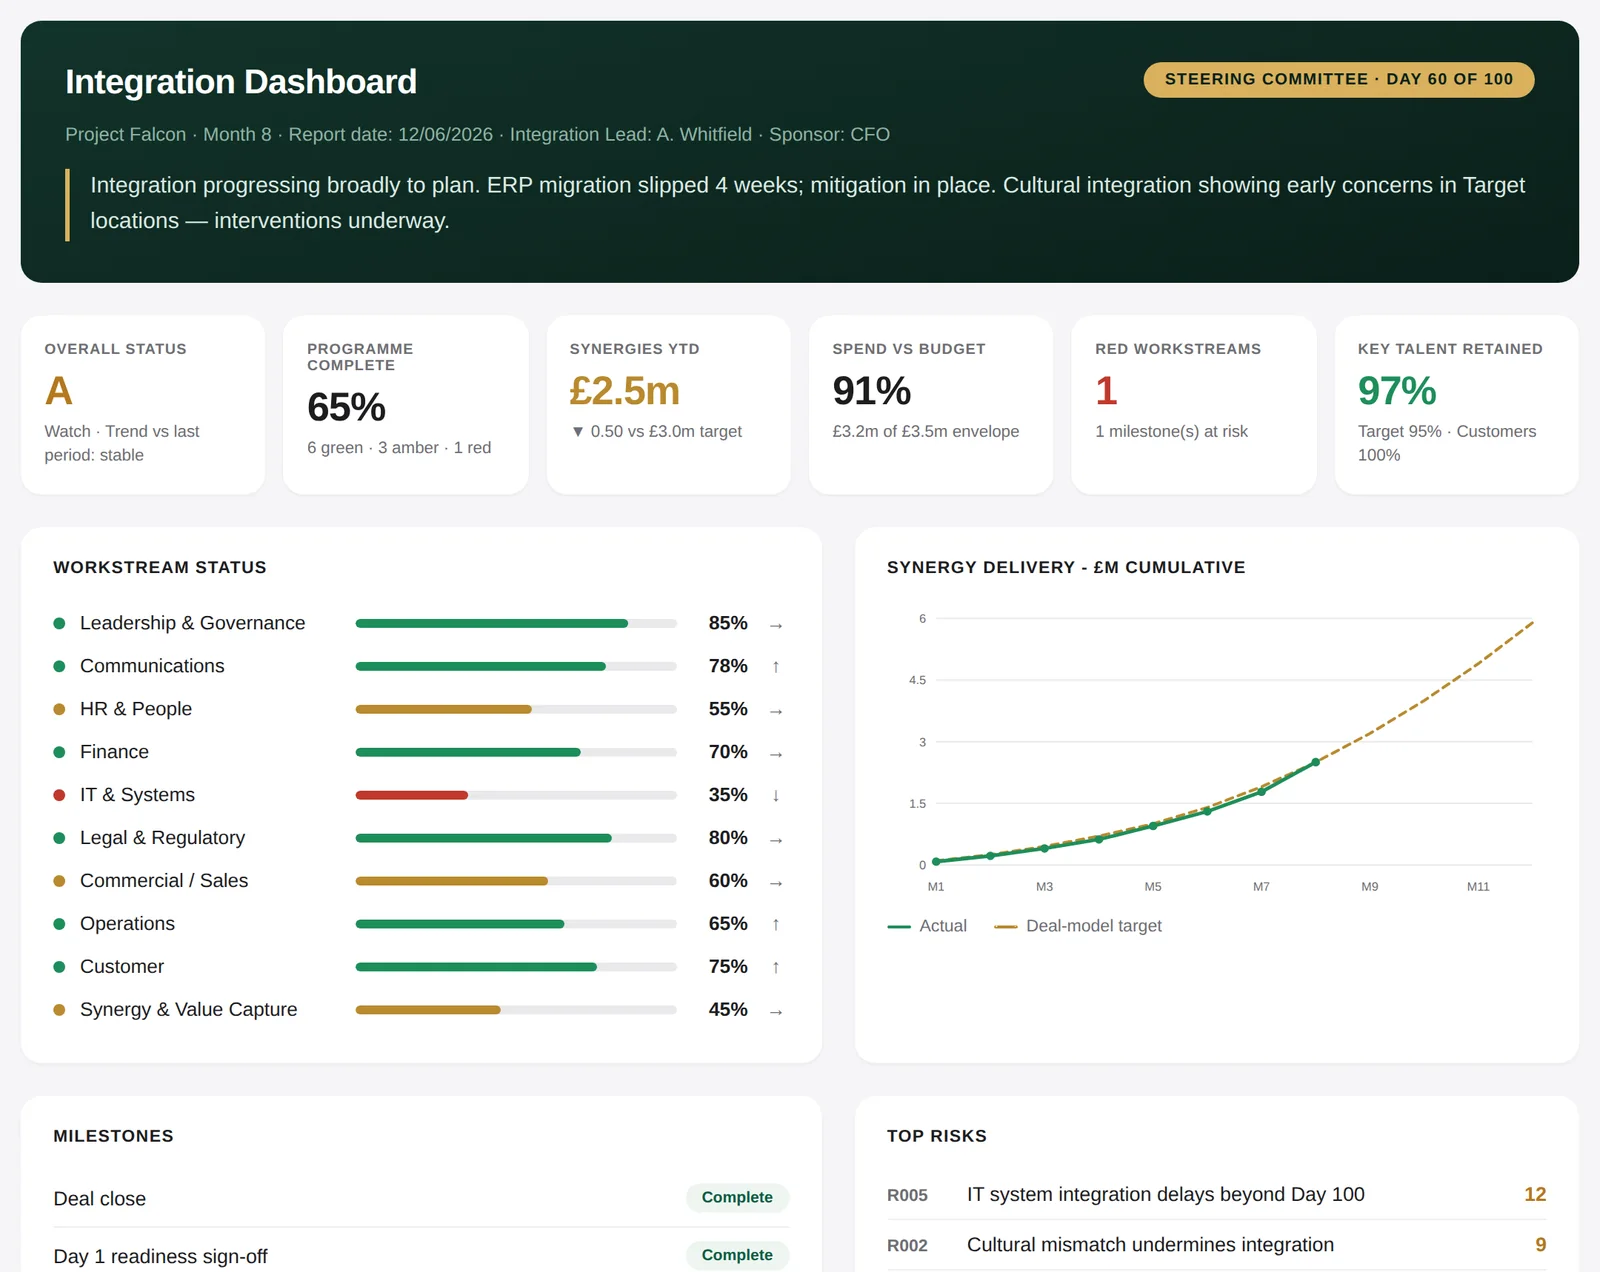
Task: Click the last Actual data point on chart
Action: pos(1315,762)
